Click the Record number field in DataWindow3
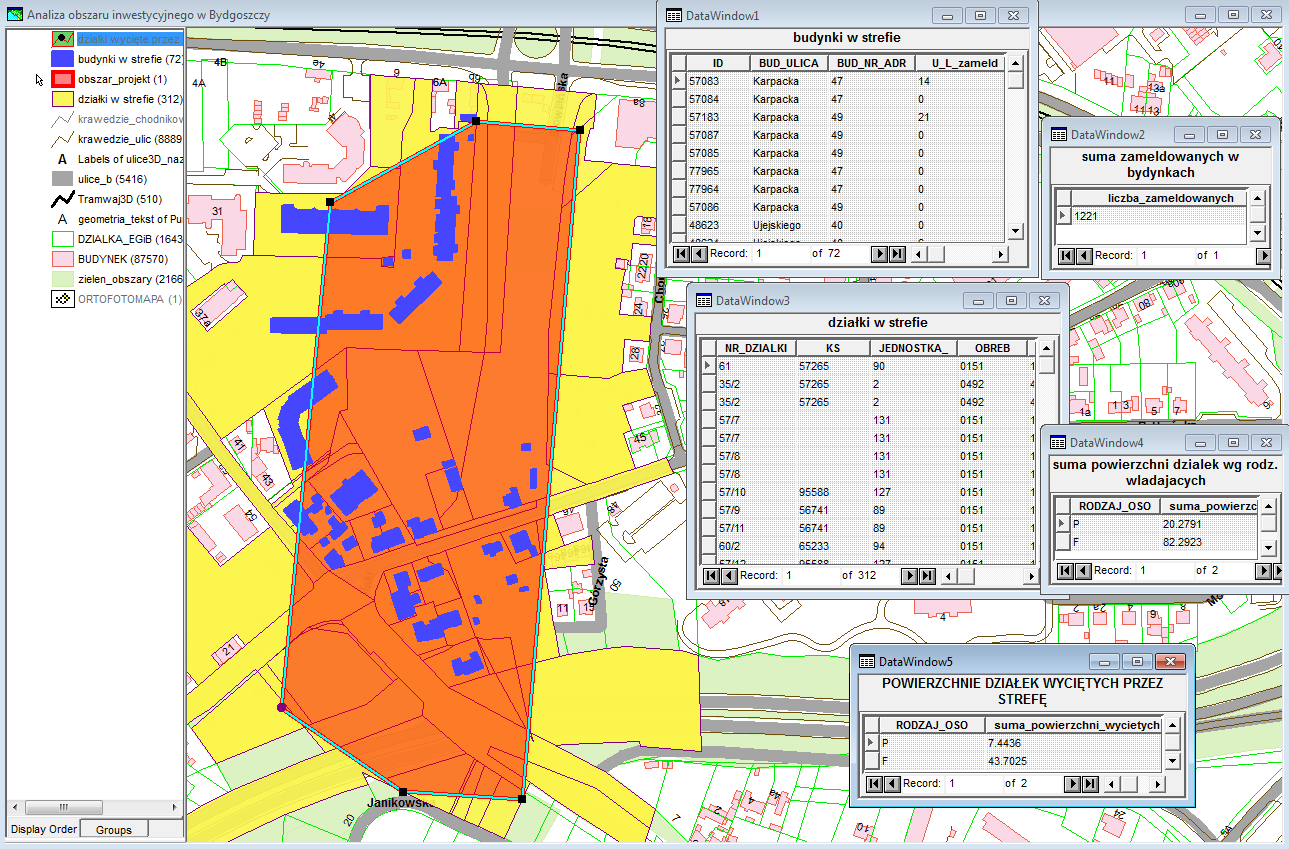This screenshot has height=849, width=1289. pyautogui.click(x=810, y=576)
